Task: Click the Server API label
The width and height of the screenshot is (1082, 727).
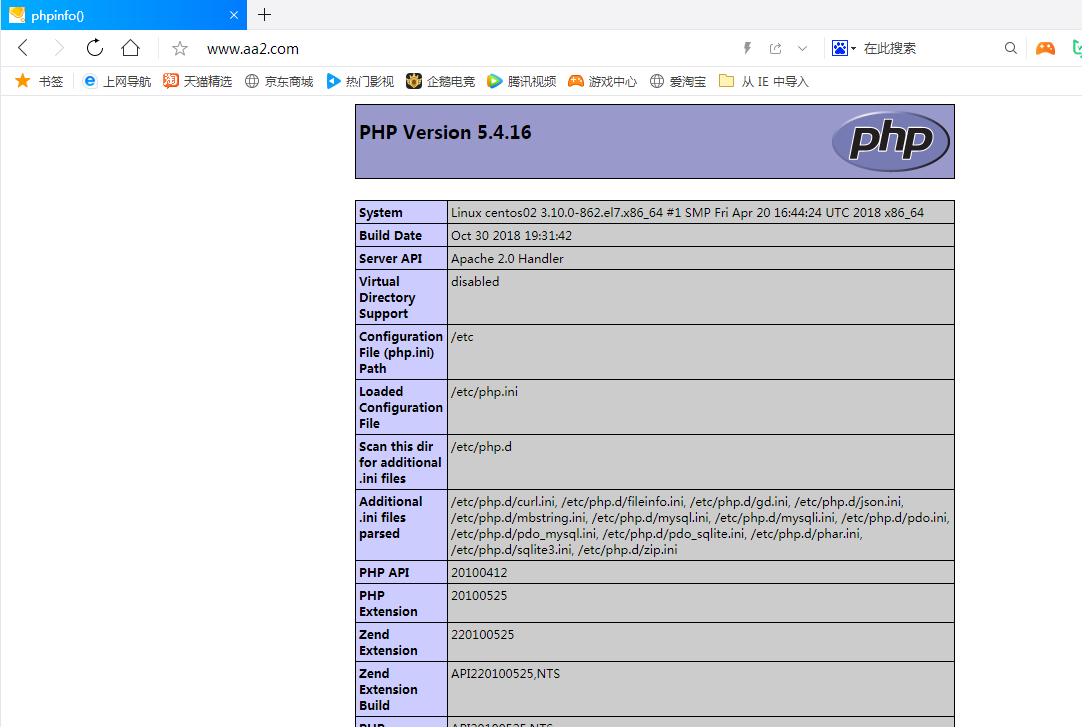Action: [390, 259]
